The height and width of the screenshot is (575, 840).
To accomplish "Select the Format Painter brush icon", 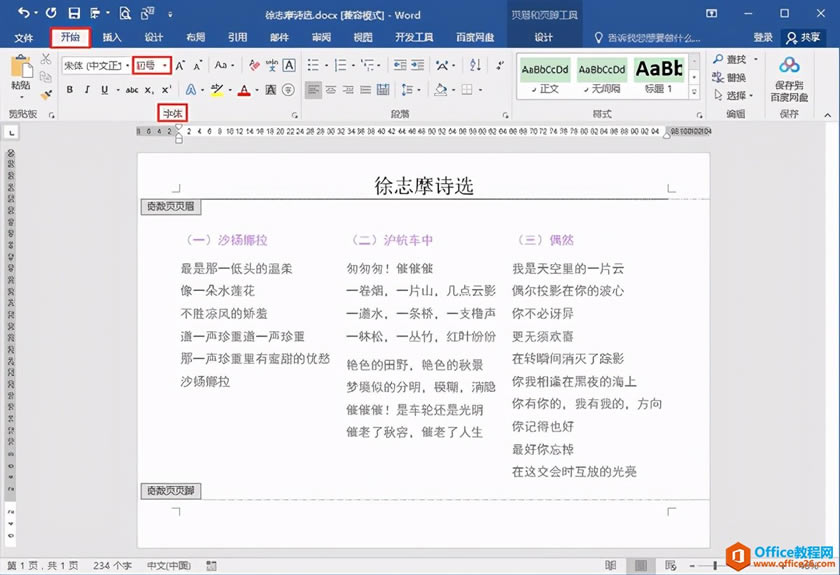I will [47, 95].
